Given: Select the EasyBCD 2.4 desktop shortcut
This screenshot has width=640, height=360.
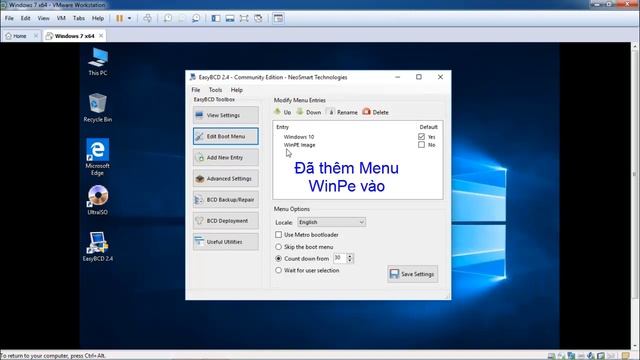Looking at the screenshot, I should (98, 247).
